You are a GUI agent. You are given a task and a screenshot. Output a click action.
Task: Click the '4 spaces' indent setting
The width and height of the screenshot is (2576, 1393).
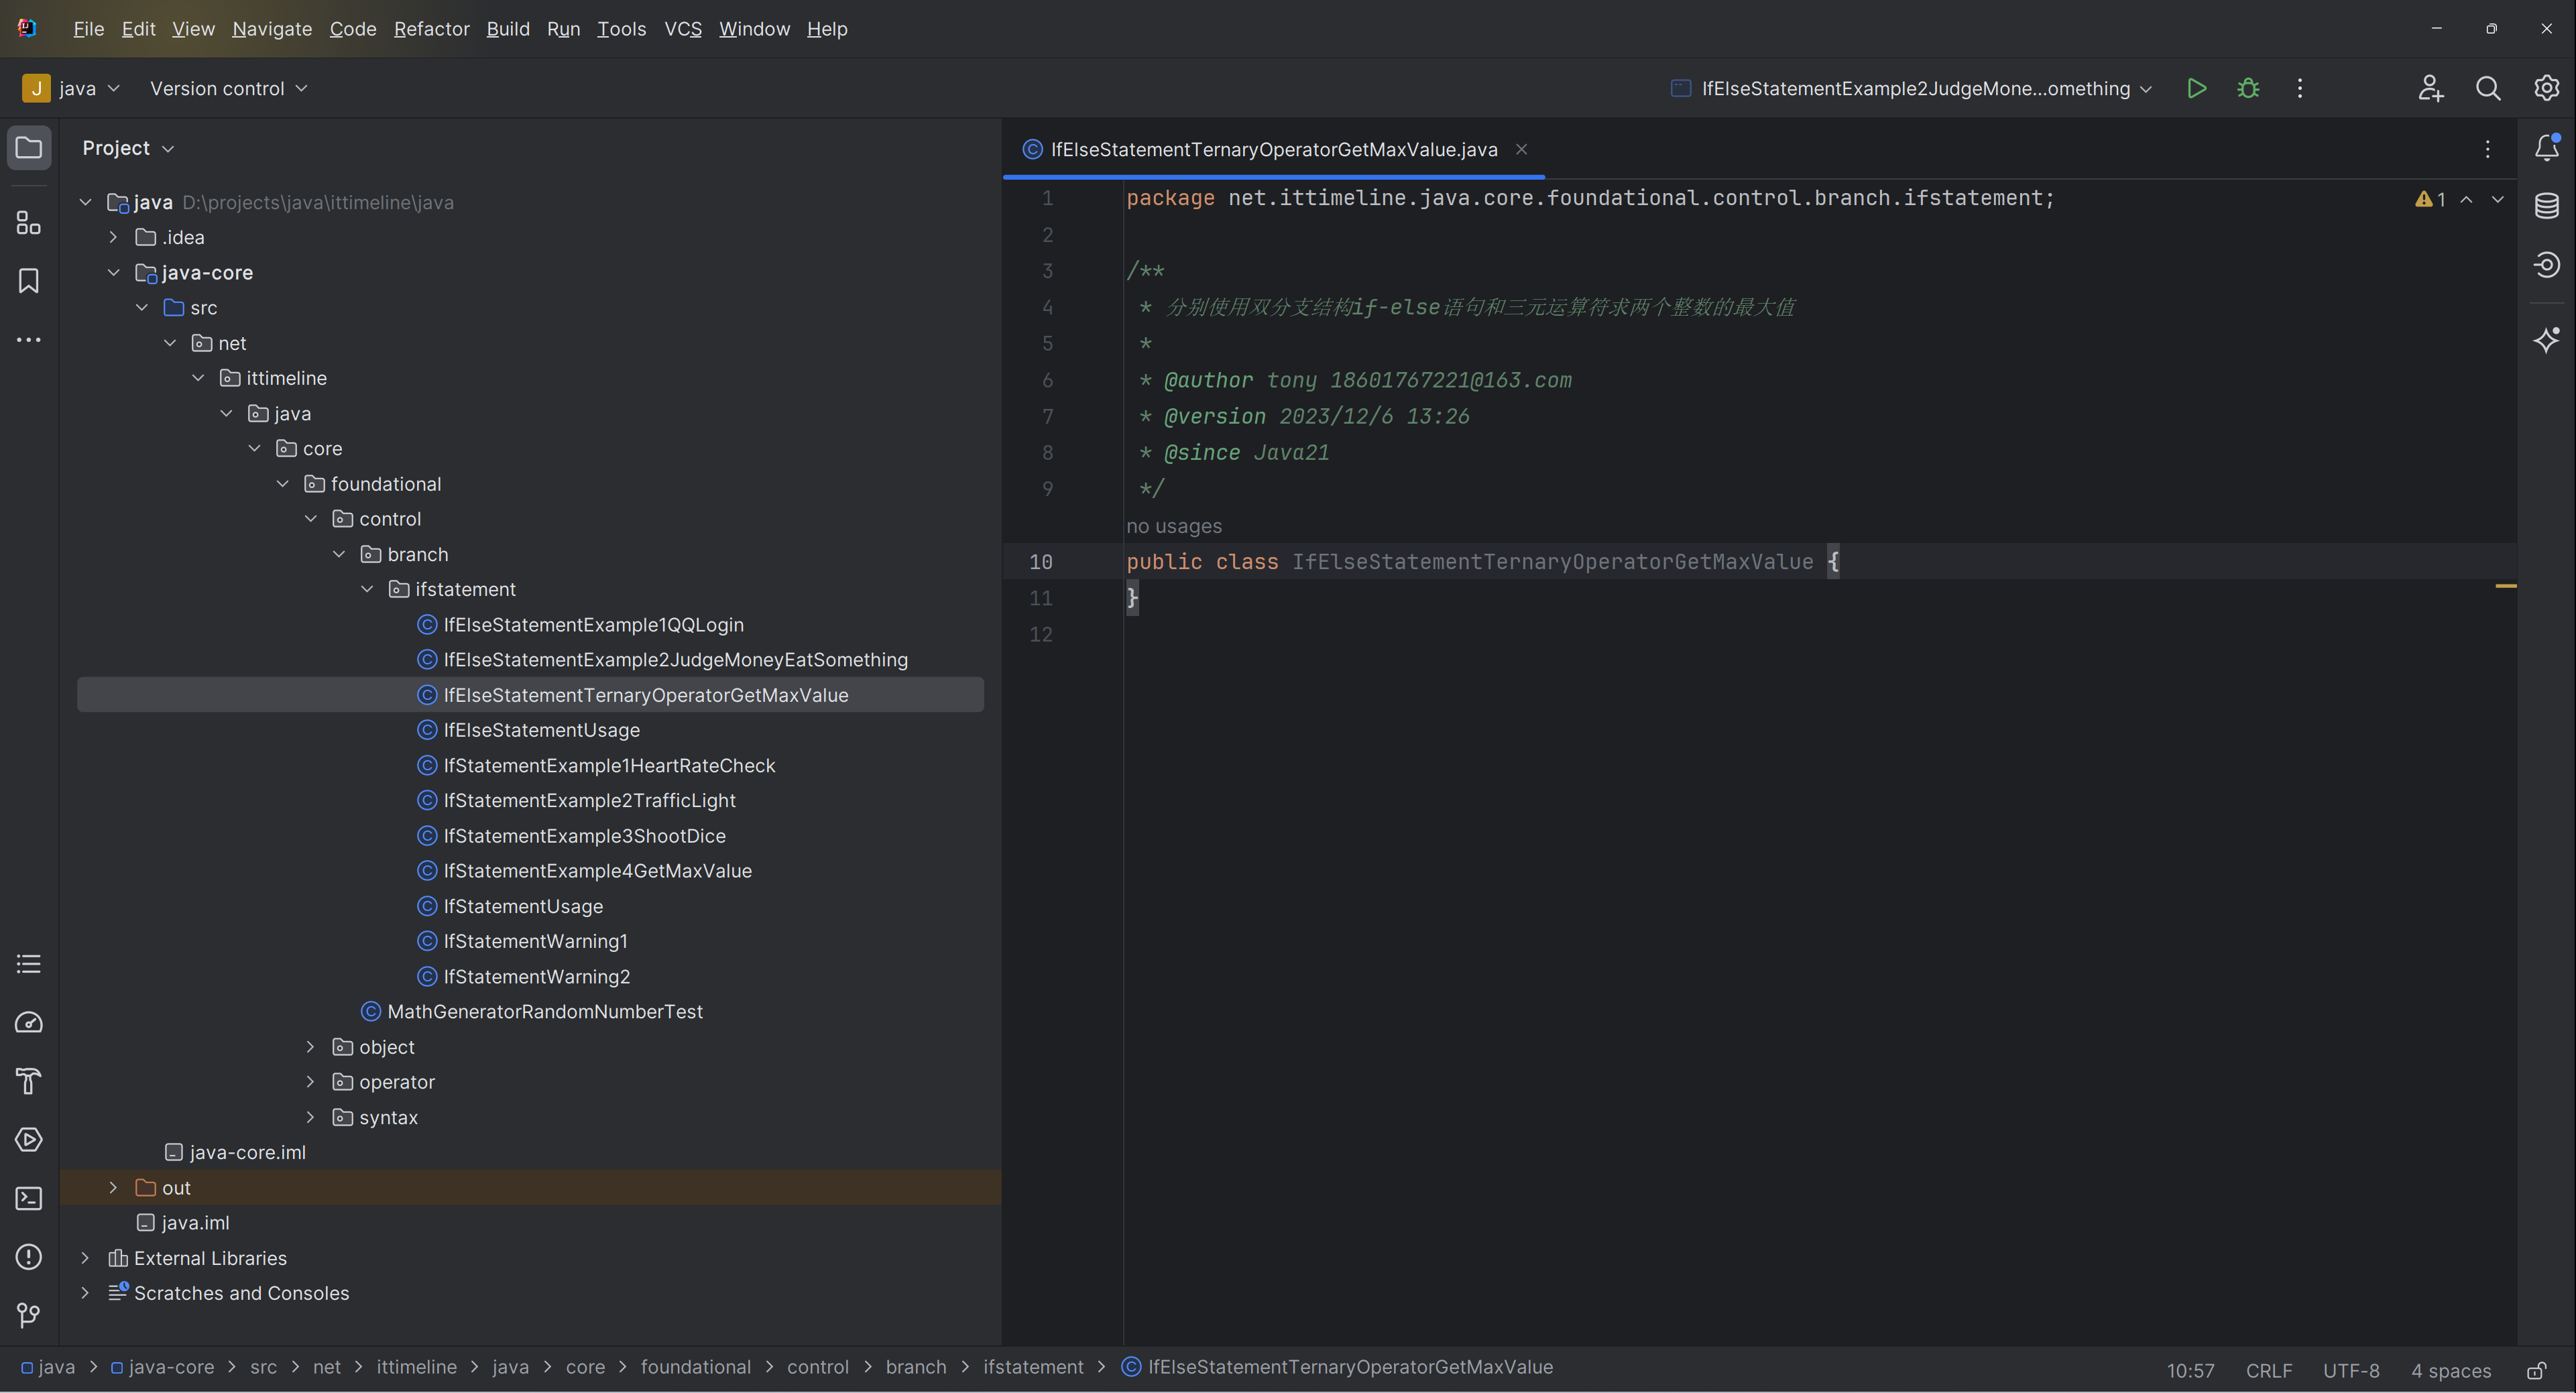pos(2451,1370)
